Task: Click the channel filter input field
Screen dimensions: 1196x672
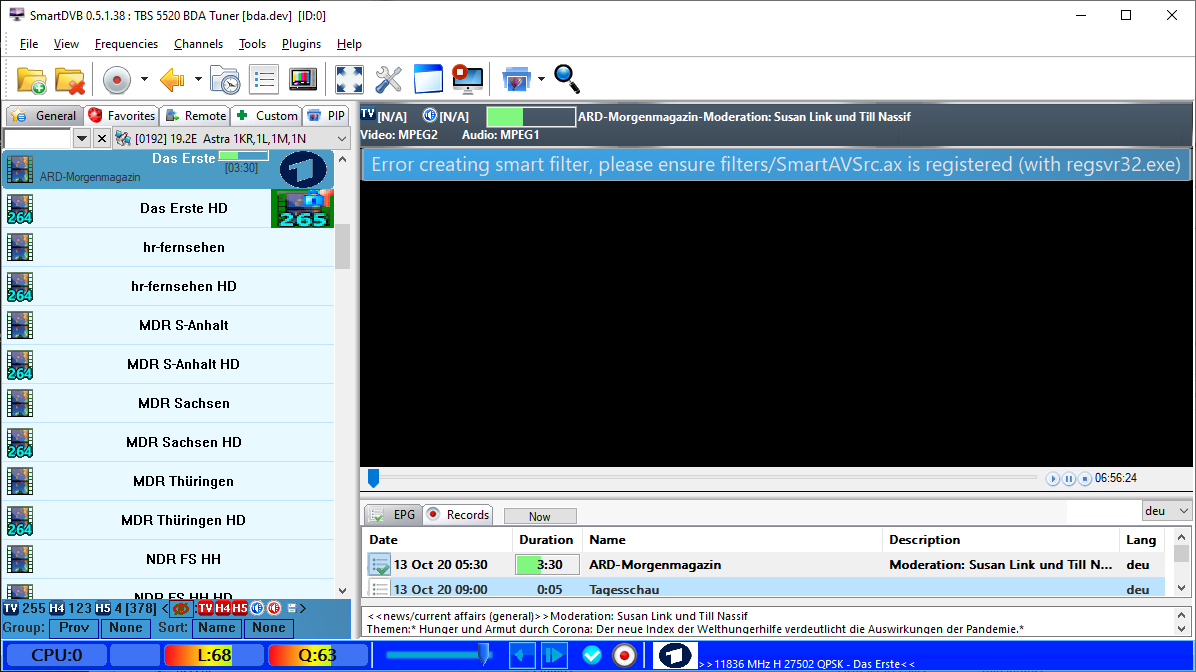Action: click(37, 139)
